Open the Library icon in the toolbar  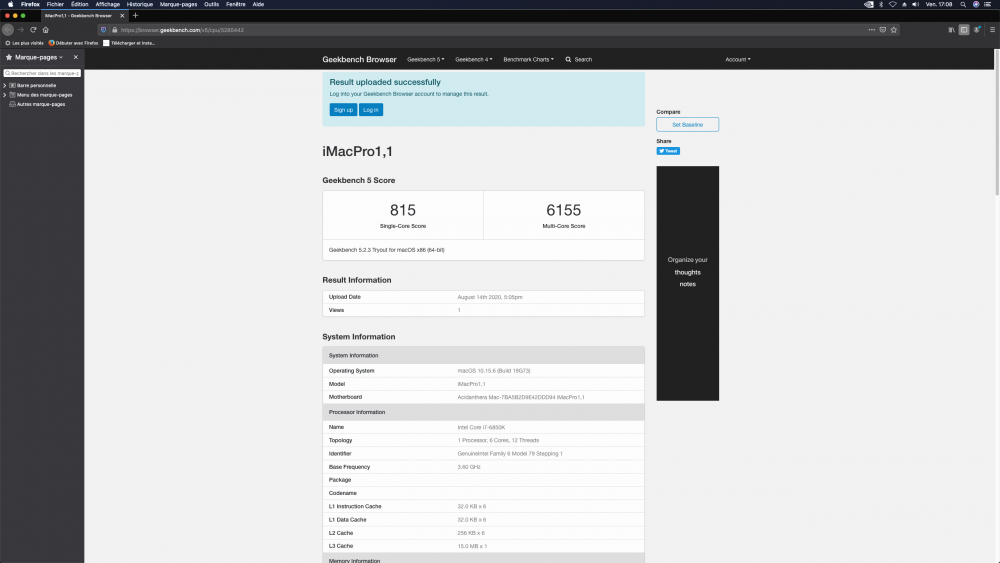(952, 30)
